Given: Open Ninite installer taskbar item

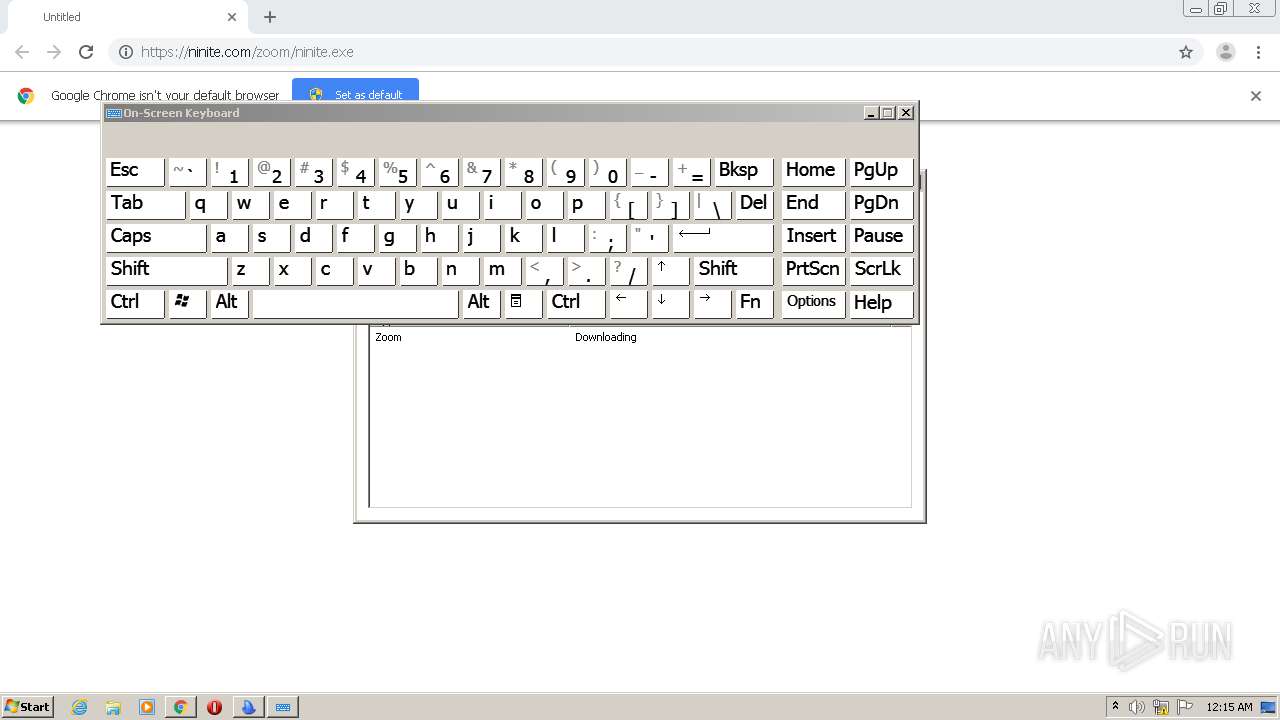Looking at the screenshot, I should pyautogui.click(x=248, y=707).
